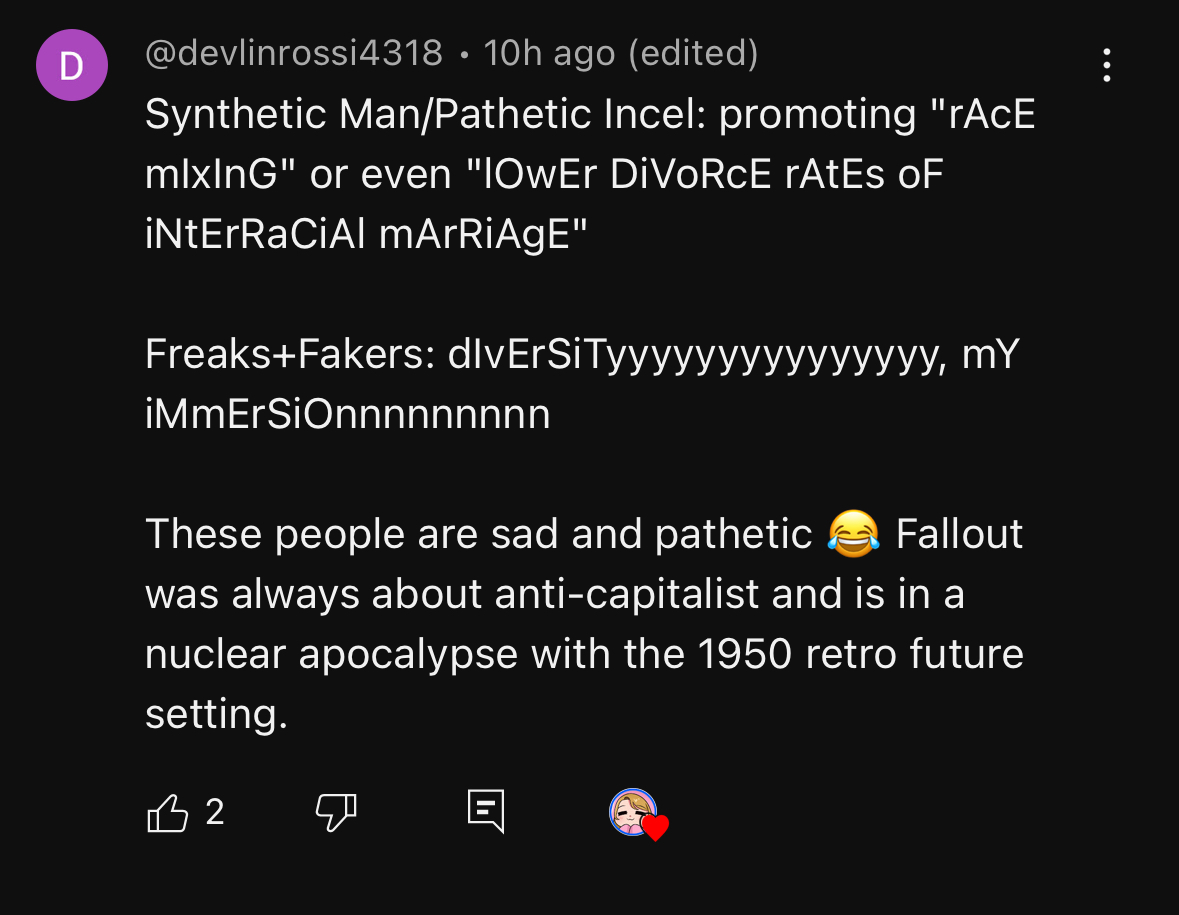Click the creator's cartoon avatar badge

click(x=632, y=812)
